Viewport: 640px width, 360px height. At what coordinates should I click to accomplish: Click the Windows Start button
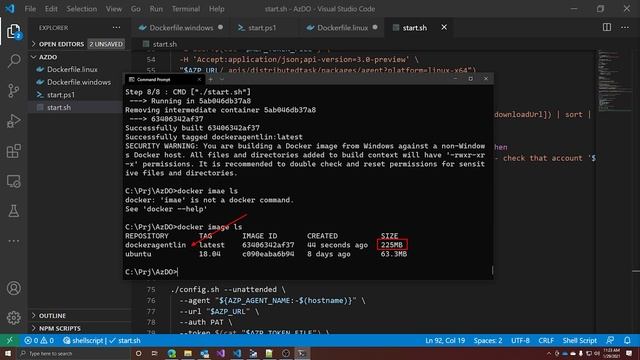click(8, 353)
